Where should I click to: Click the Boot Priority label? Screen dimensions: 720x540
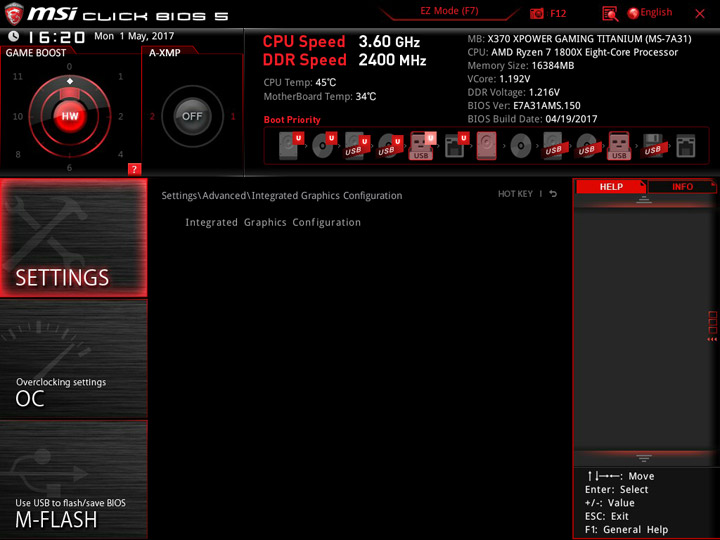click(x=292, y=120)
